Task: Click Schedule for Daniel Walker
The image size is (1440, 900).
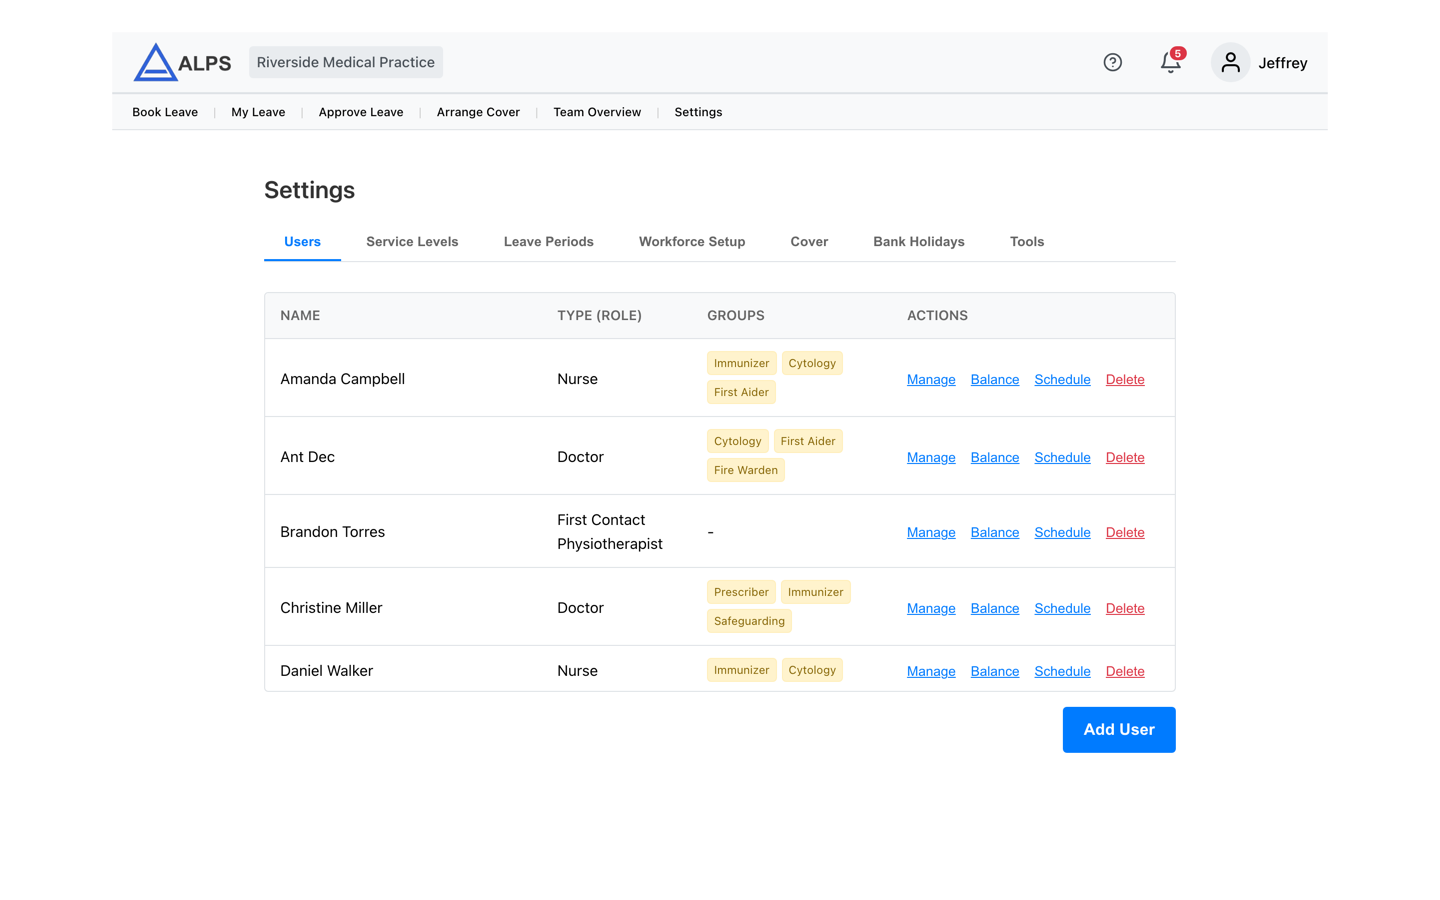Action: pos(1062,671)
